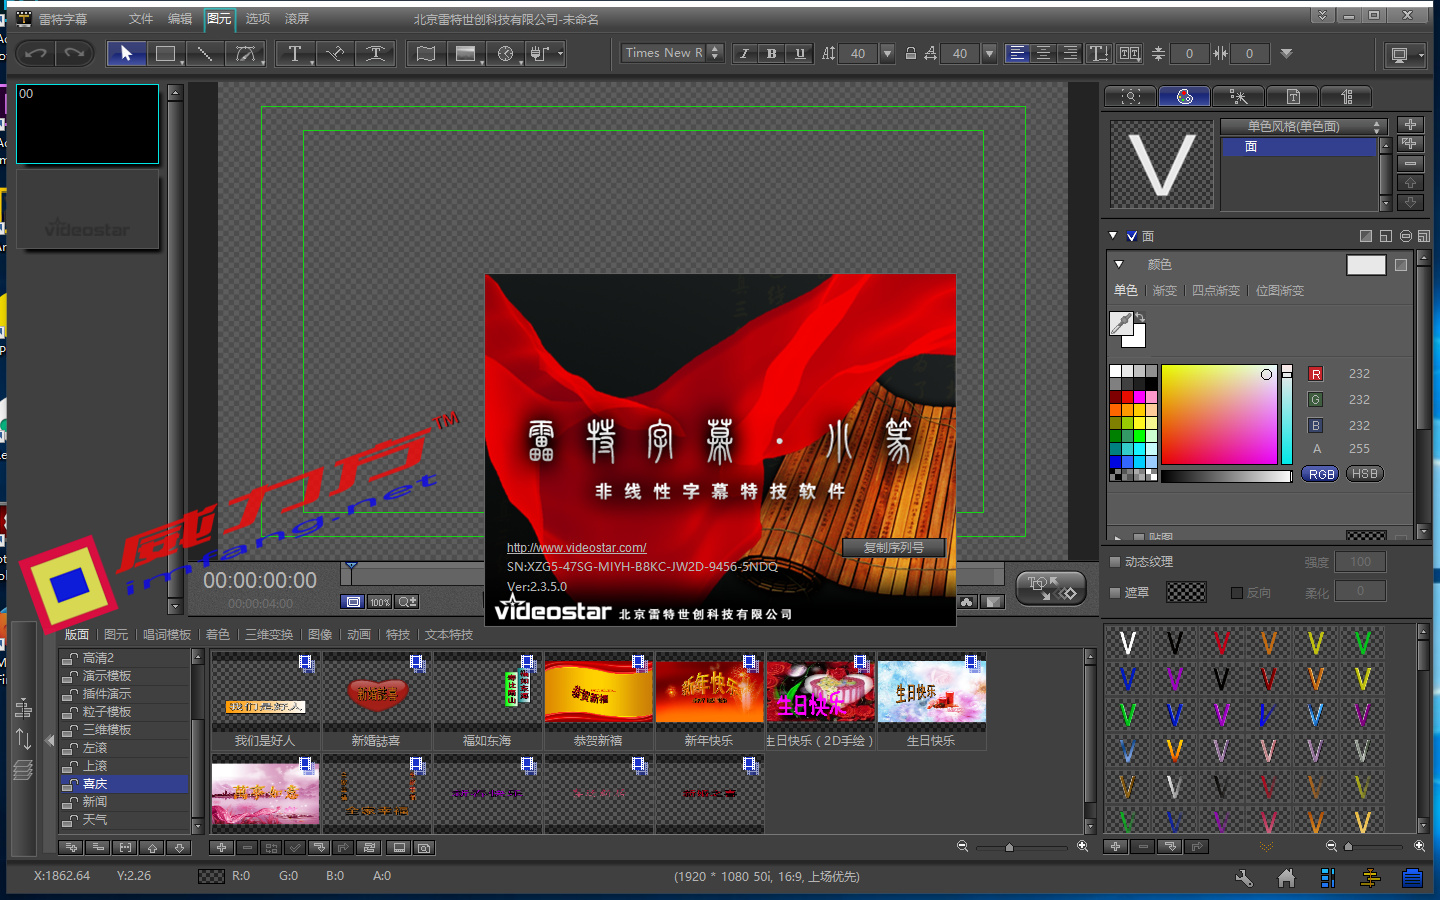Image resolution: width=1440 pixels, height=900 pixels.
Task: Switch to vertical text layout icon
Action: pyautogui.click(x=1099, y=53)
